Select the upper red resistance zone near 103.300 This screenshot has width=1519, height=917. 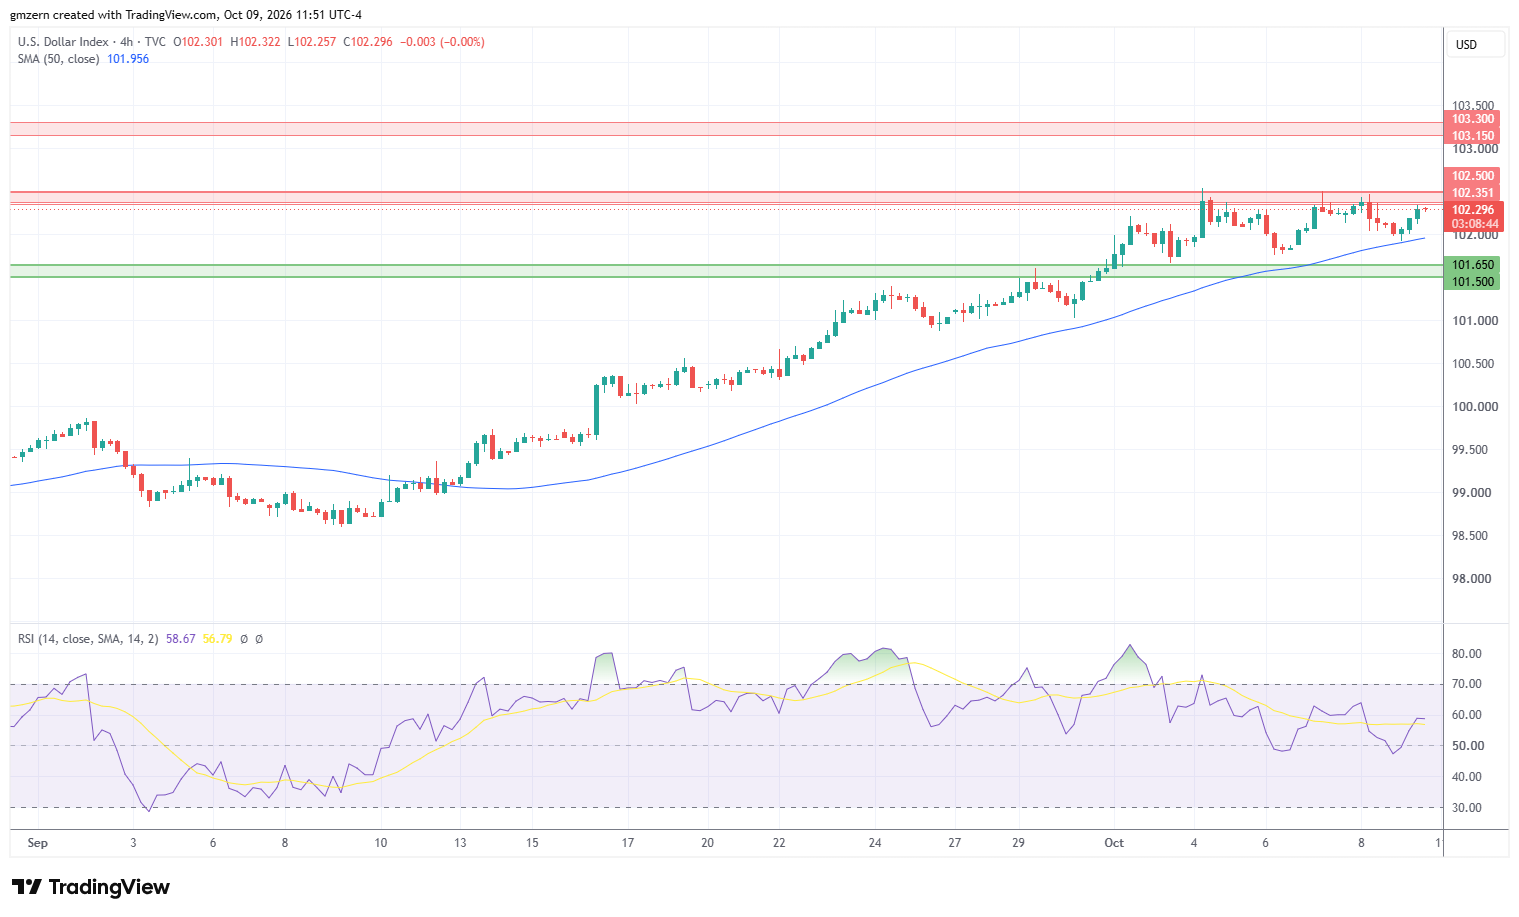click(x=726, y=129)
